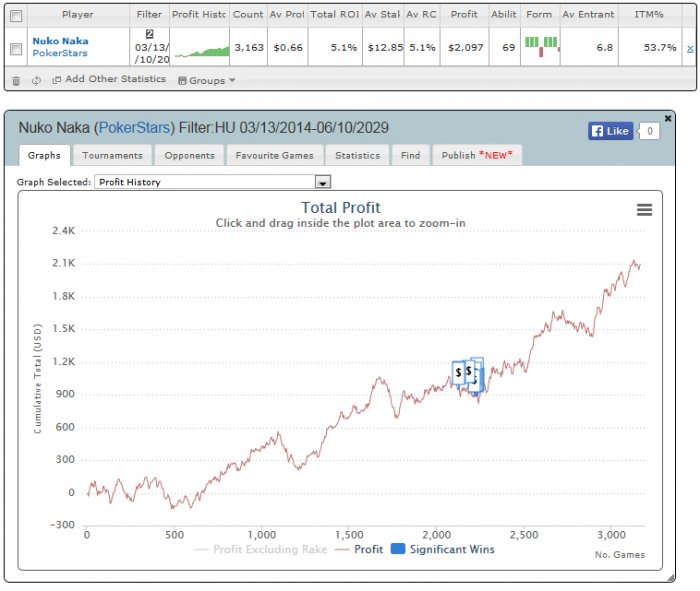Click the Filter column header
This screenshot has width=700, height=591.
point(149,15)
